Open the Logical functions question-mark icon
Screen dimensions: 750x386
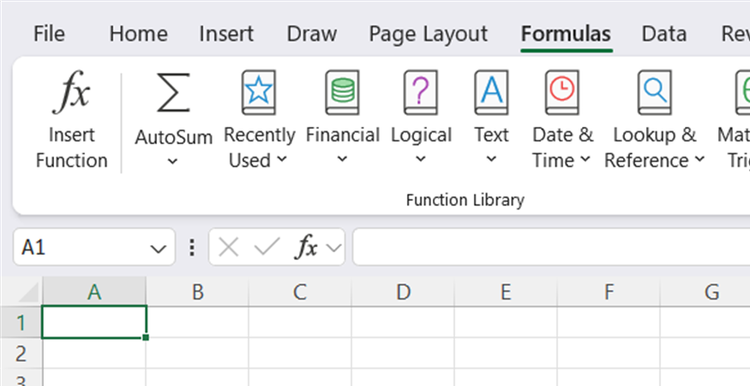point(420,92)
